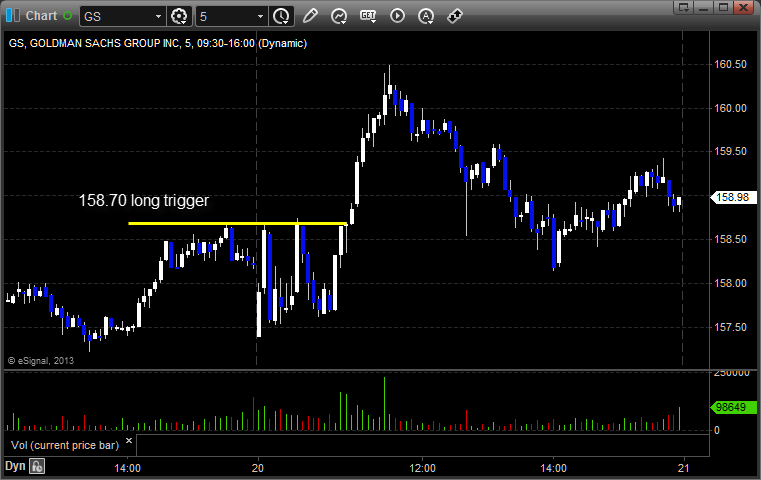Close the Vol current price bar panel

coord(129,441)
